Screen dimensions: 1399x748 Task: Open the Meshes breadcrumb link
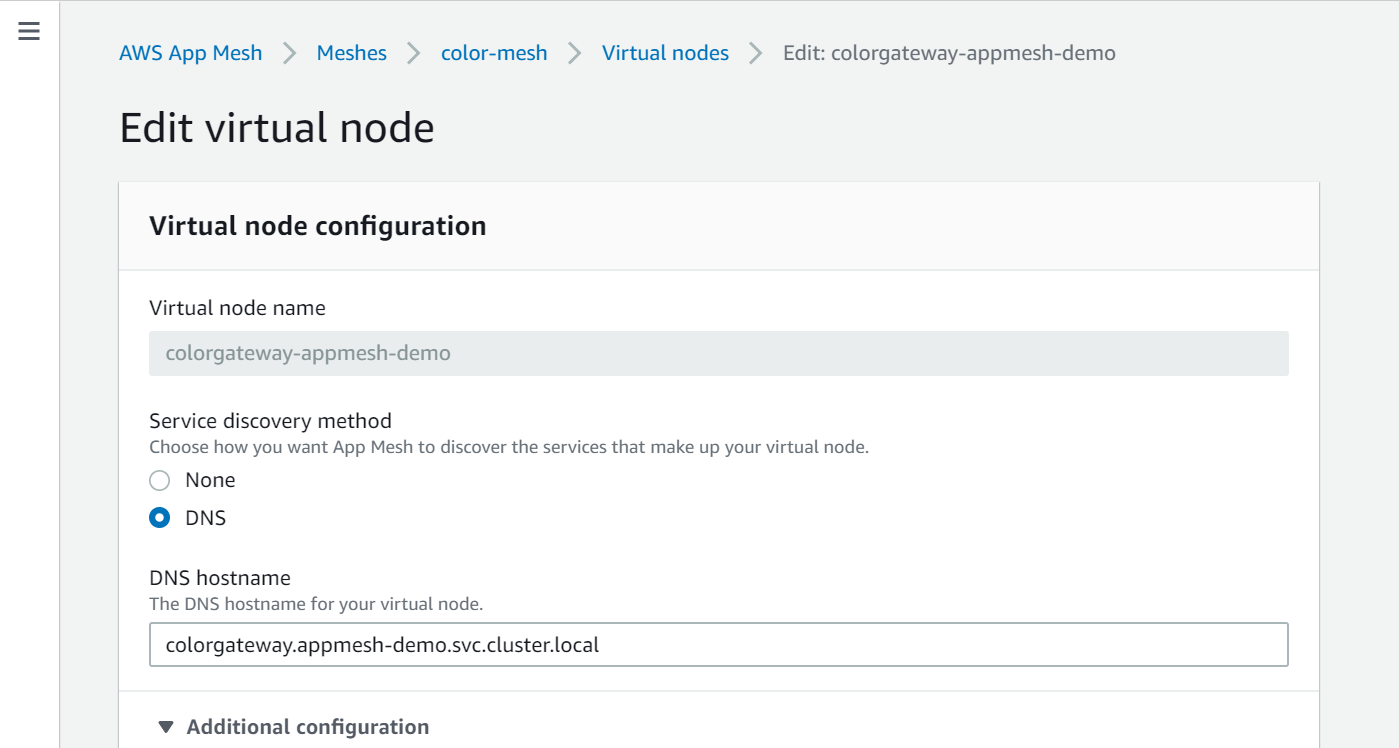352,53
